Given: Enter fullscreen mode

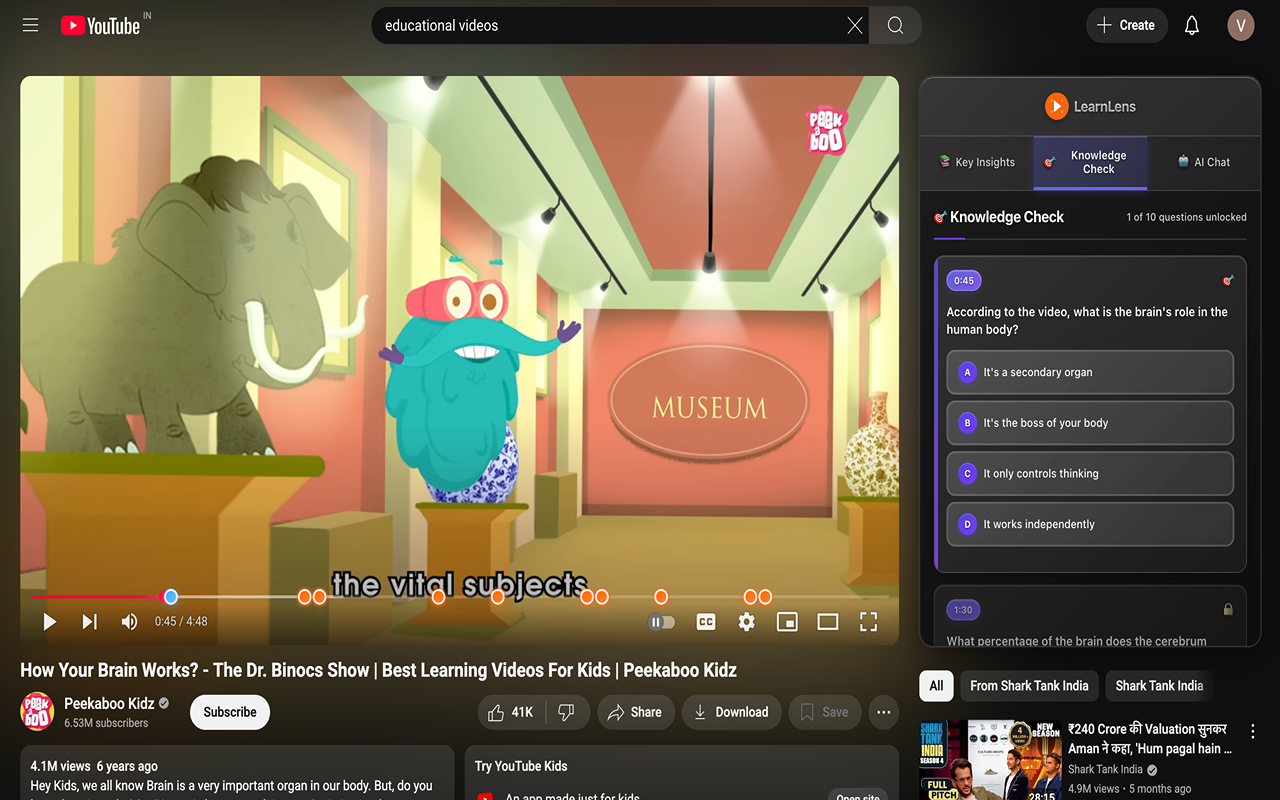Looking at the screenshot, I should click(868, 622).
